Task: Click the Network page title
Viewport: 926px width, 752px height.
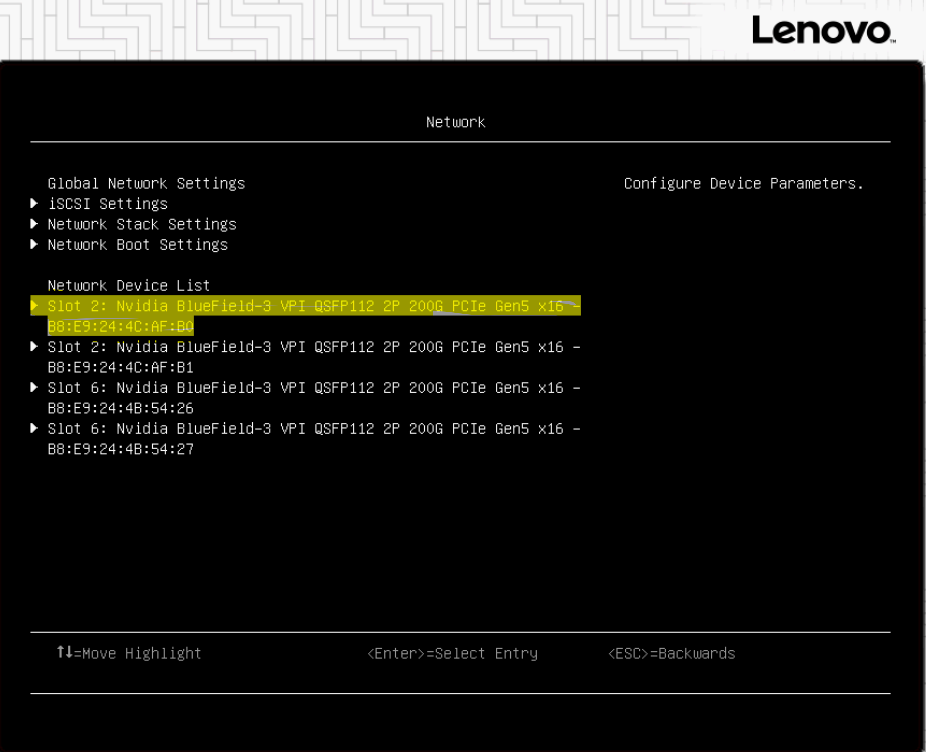Action: 455,122
